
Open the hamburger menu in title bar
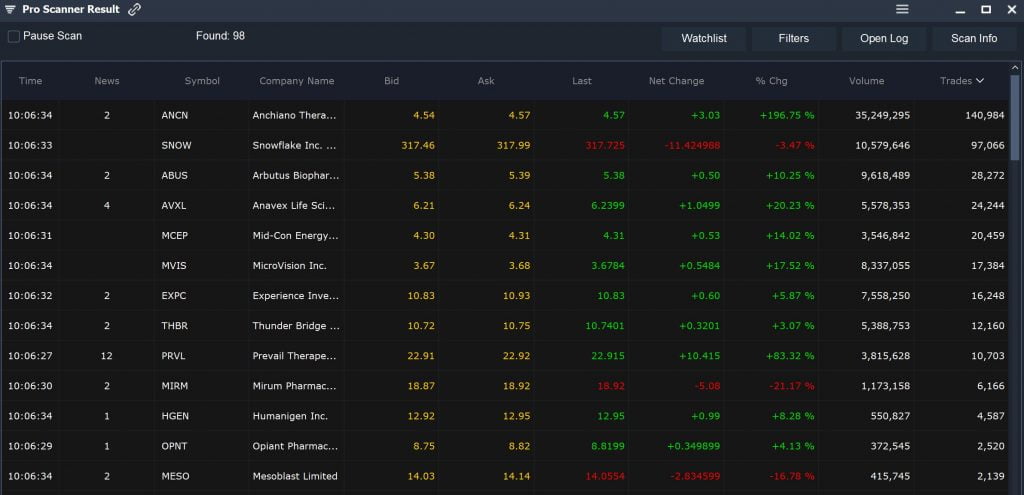(x=902, y=10)
